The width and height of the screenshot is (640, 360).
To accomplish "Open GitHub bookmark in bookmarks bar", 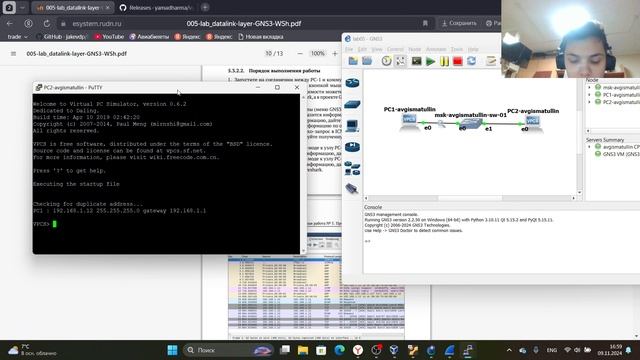I will point(61,37).
